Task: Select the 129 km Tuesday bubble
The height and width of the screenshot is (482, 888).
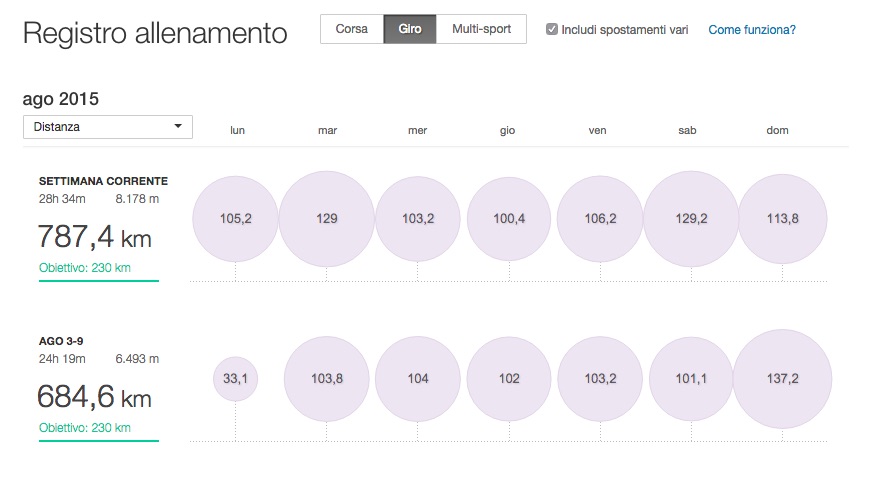Action: coord(327,219)
